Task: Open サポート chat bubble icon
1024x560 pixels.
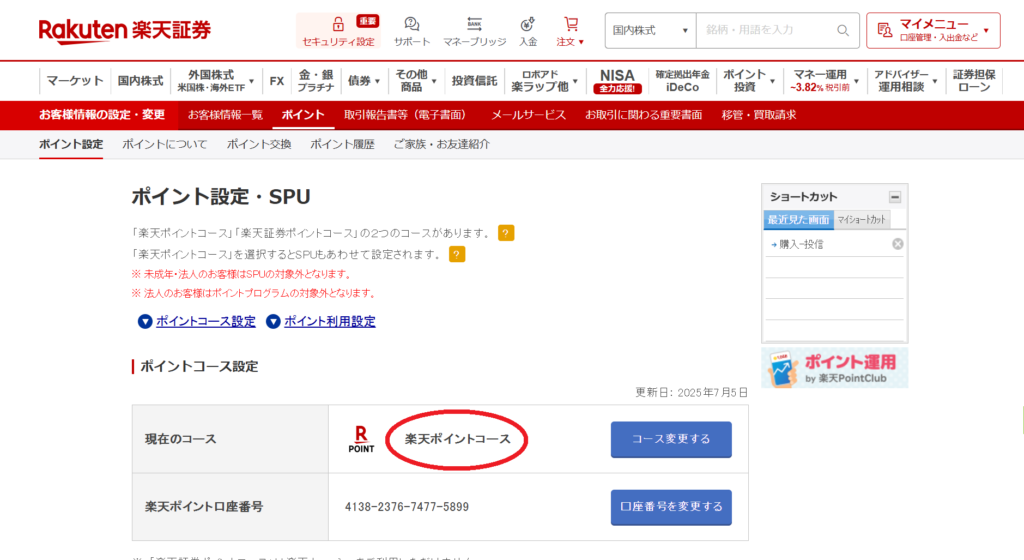Action: click(411, 24)
